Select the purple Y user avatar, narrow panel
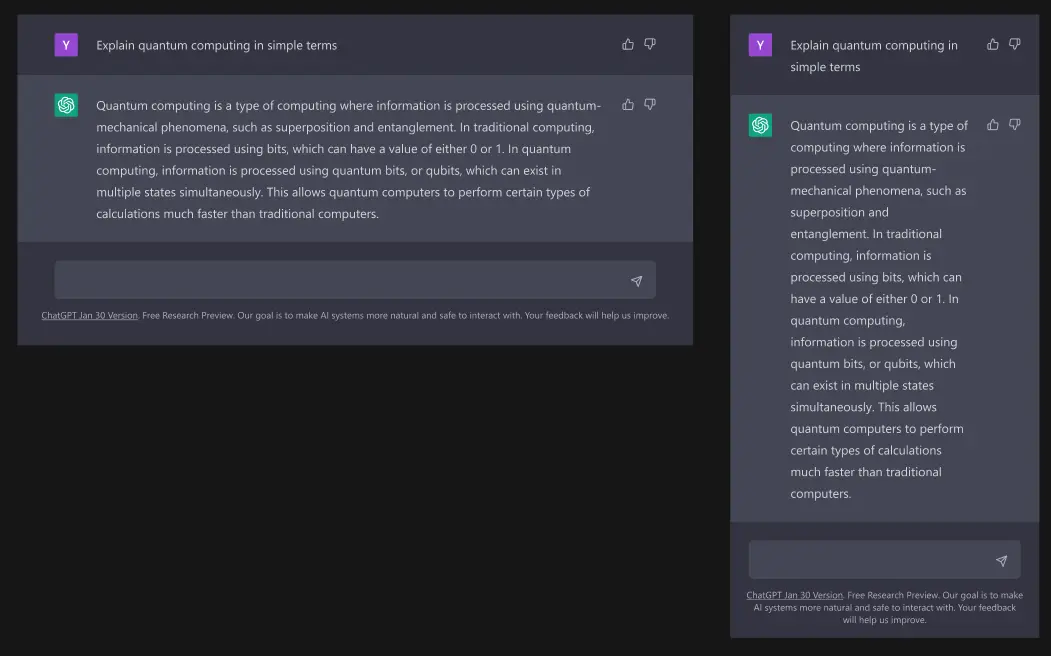Viewport: 1051px width, 656px height. pyautogui.click(x=760, y=45)
